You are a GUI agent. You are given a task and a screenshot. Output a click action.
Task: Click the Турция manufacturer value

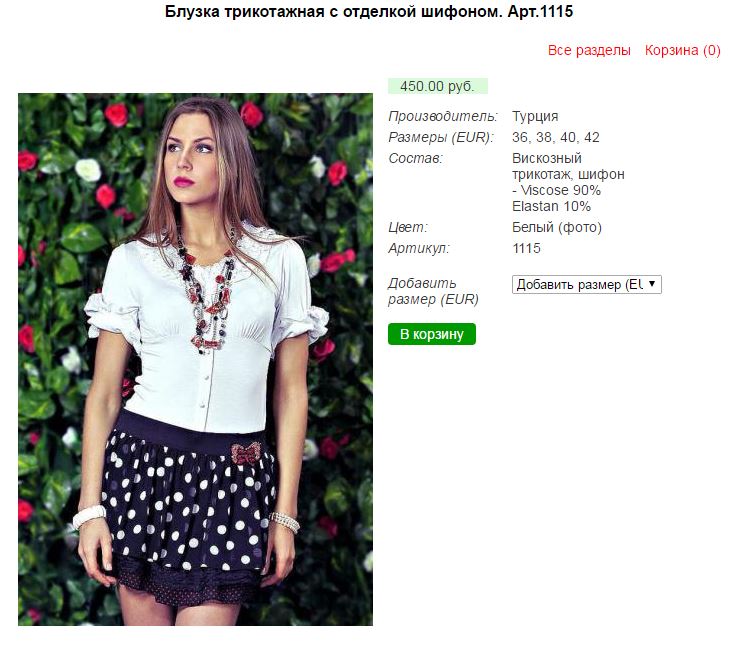(x=535, y=116)
